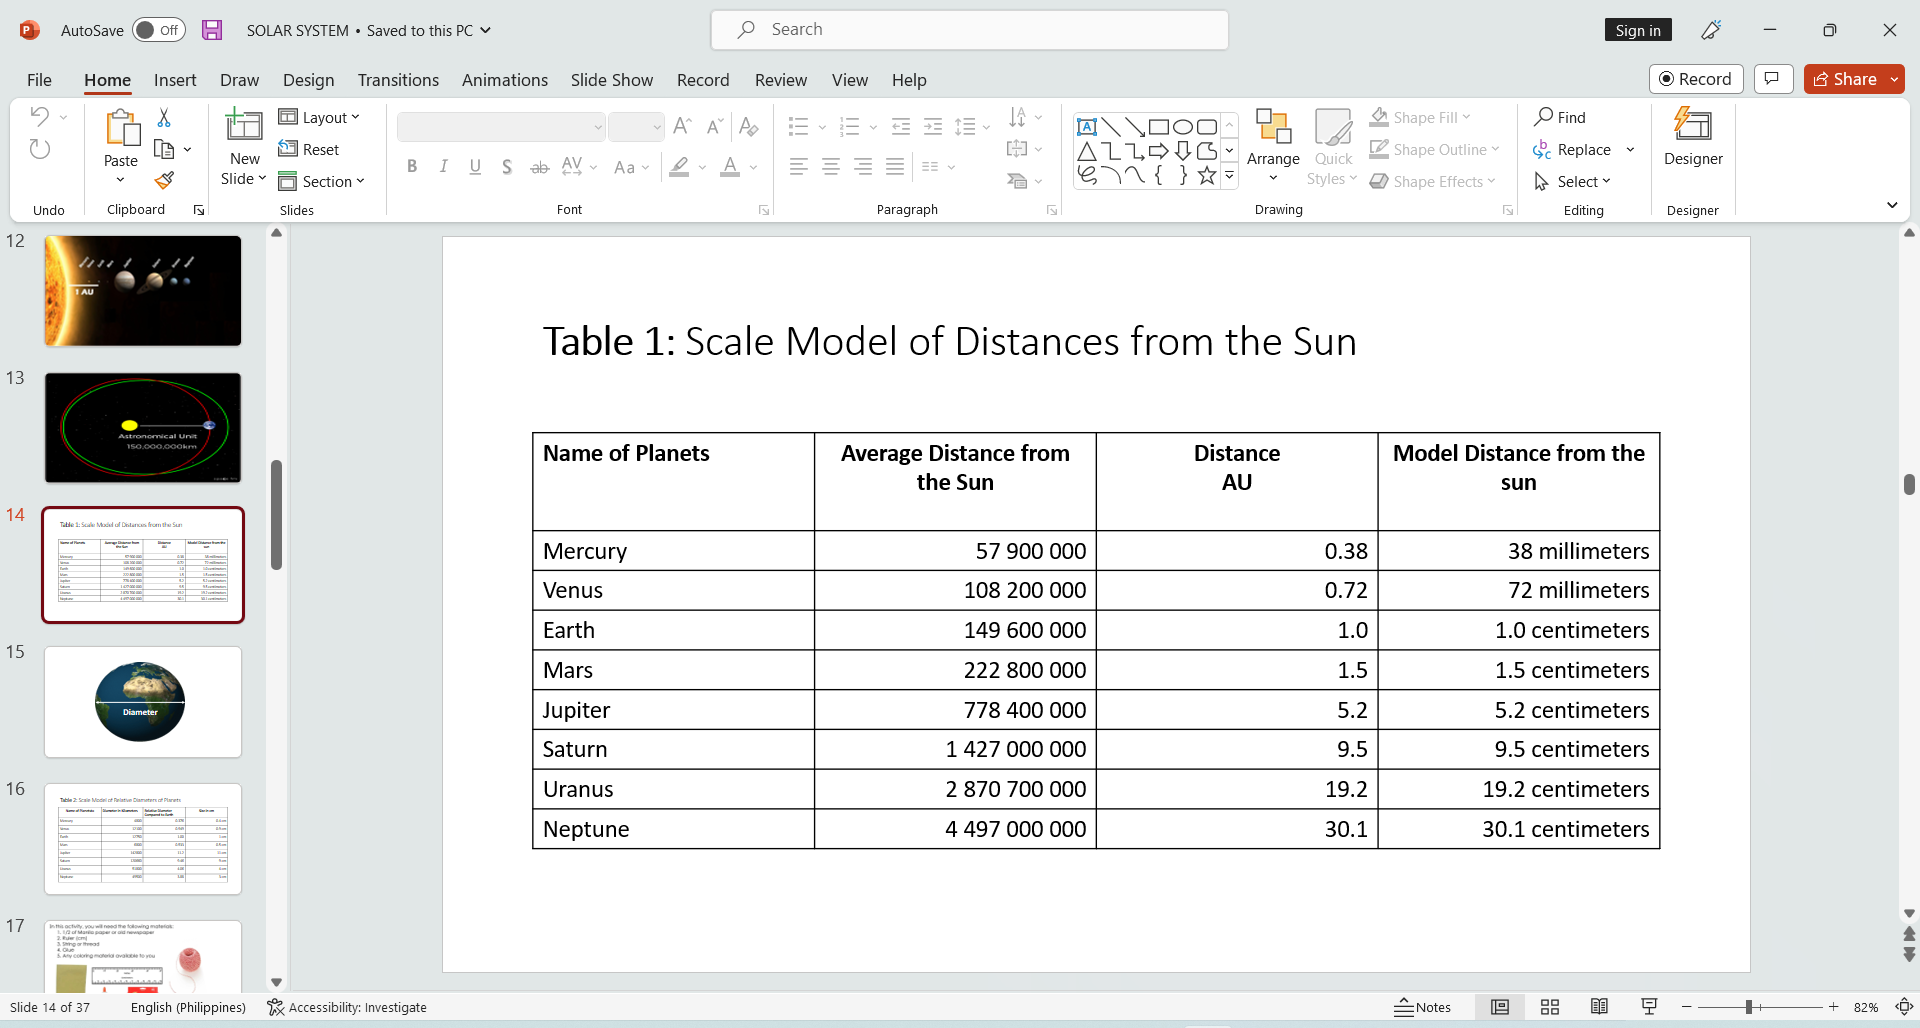Click the Format Painter icon
Image resolution: width=1920 pixels, height=1028 pixels.
[x=165, y=181]
